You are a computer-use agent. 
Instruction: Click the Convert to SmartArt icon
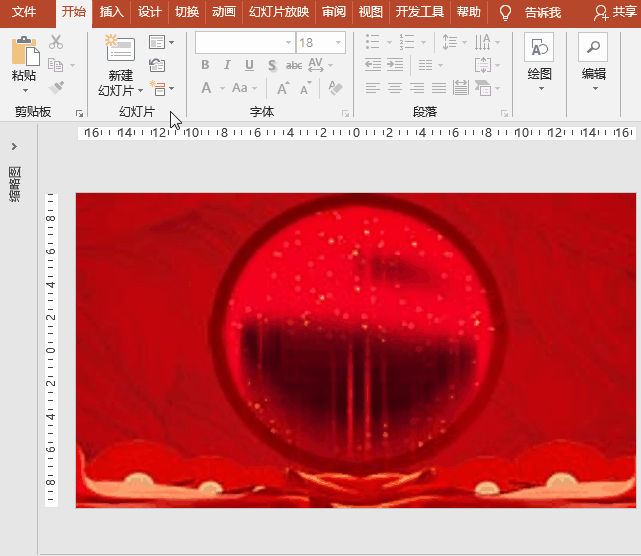click(x=483, y=88)
